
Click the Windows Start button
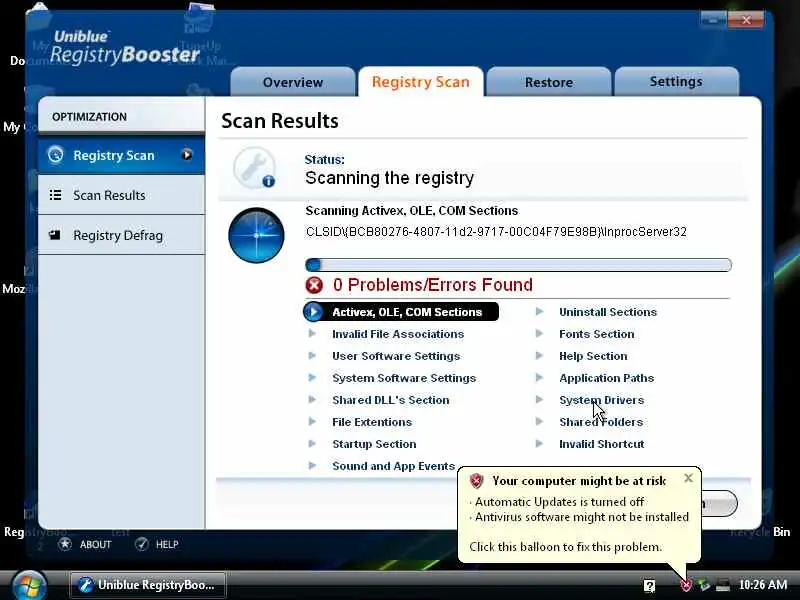[x=30, y=586]
